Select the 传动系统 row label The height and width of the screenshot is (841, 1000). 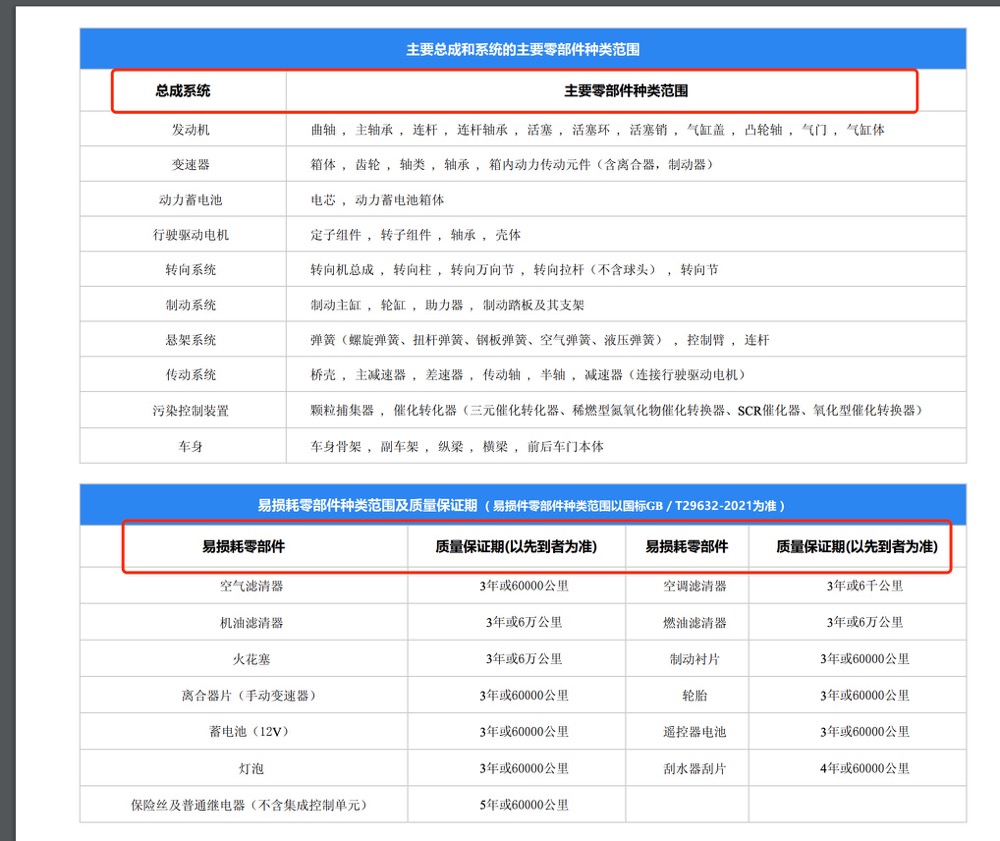click(x=191, y=374)
